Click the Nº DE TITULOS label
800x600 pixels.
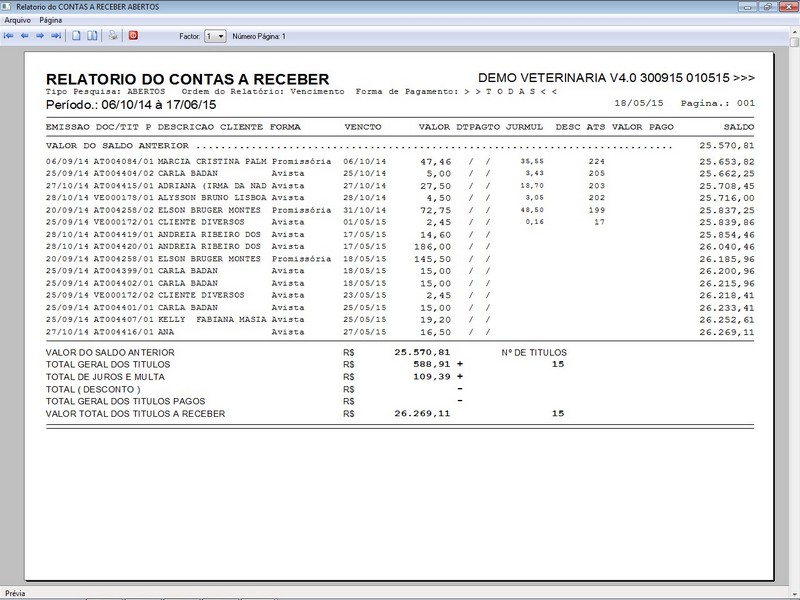point(534,353)
